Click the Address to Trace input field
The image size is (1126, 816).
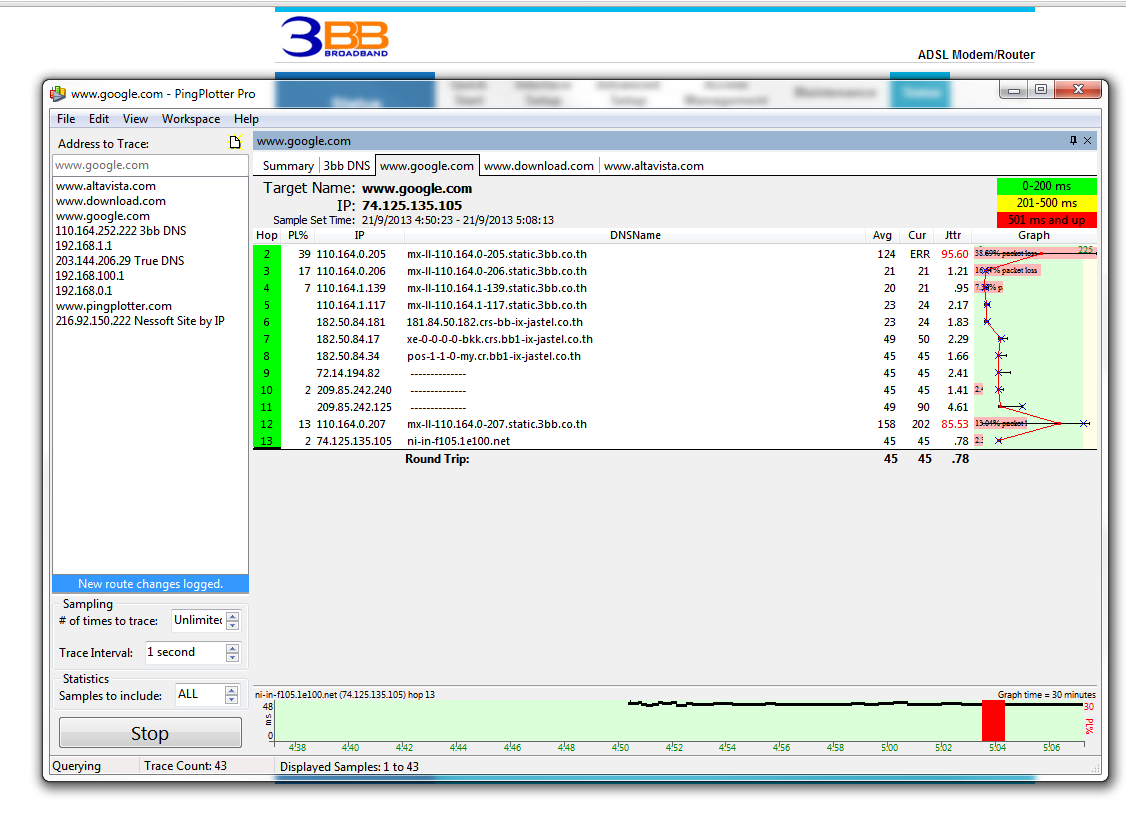coord(150,166)
